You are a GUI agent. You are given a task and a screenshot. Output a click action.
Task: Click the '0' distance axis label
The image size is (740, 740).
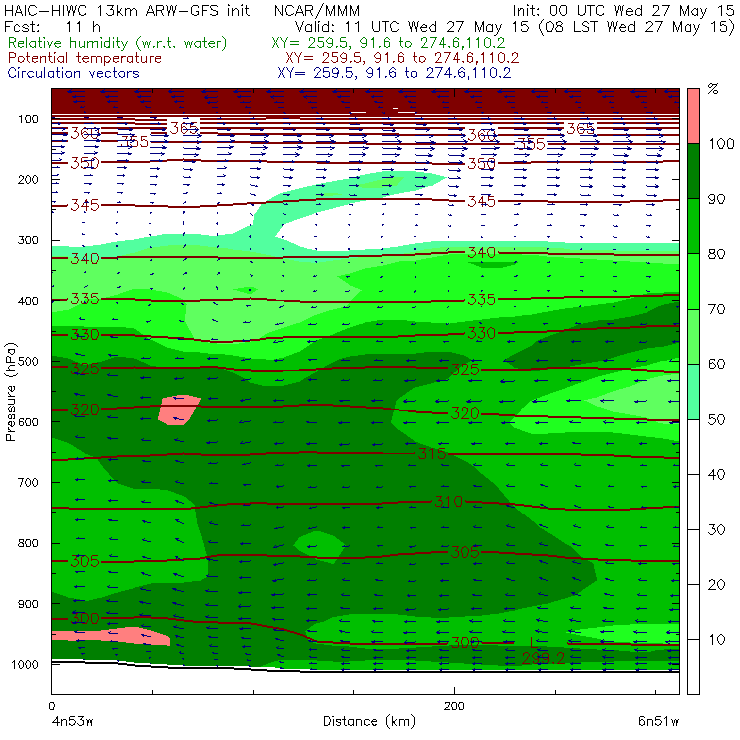pyautogui.click(x=51, y=706)
